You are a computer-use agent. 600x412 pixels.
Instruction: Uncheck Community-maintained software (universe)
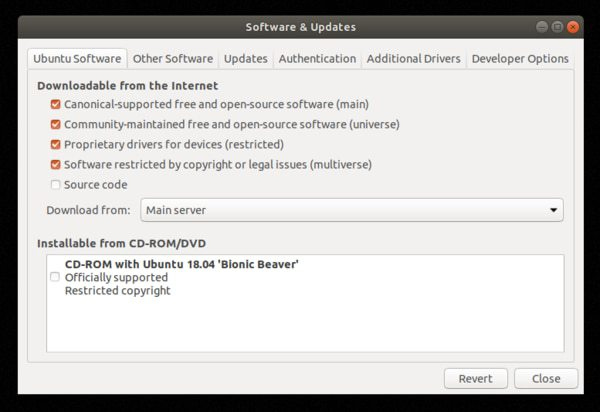pos(56,124)
